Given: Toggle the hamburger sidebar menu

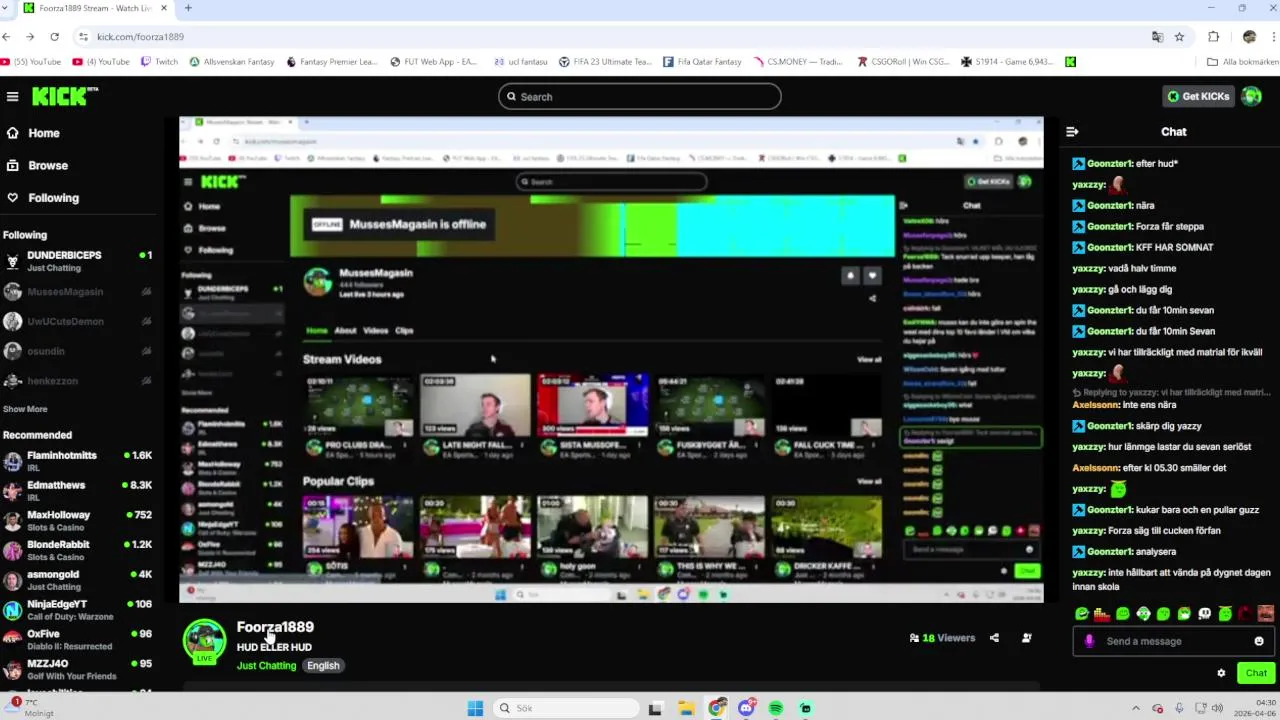Looking at the screenshot, I should (12, 97).
